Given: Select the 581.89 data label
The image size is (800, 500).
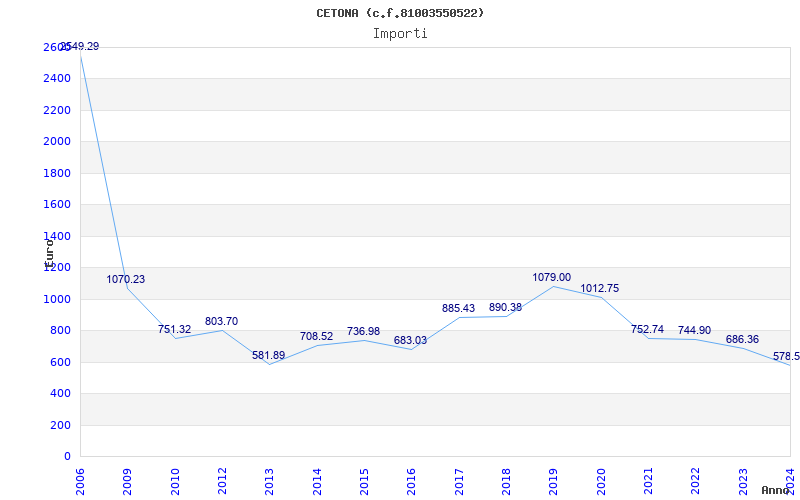Looking at the screenshot, I should tap(268, 355).
